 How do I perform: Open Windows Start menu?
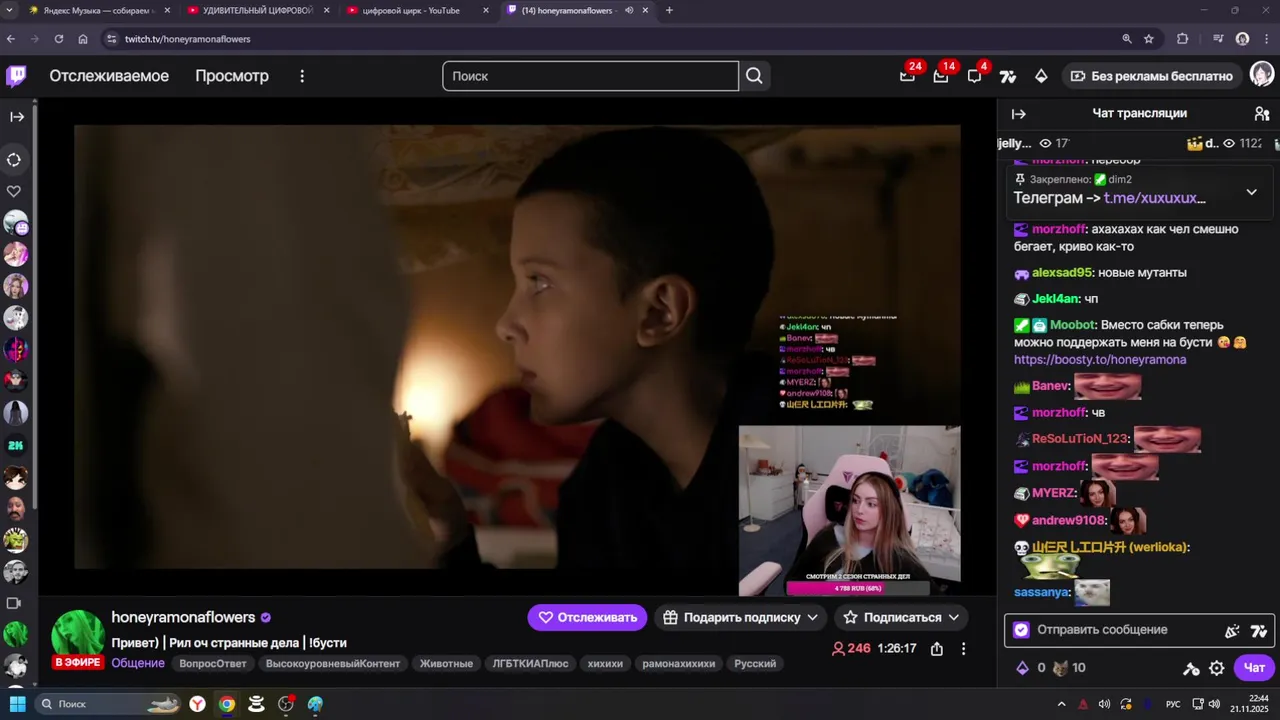17,704
